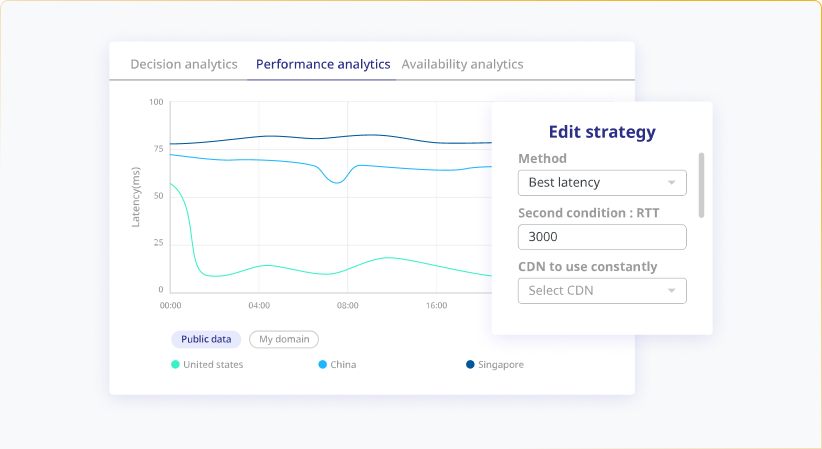Toggle the United states legend label
This screenshot has height=449, width=822.
pyautogui.click(x=213, y=365)
